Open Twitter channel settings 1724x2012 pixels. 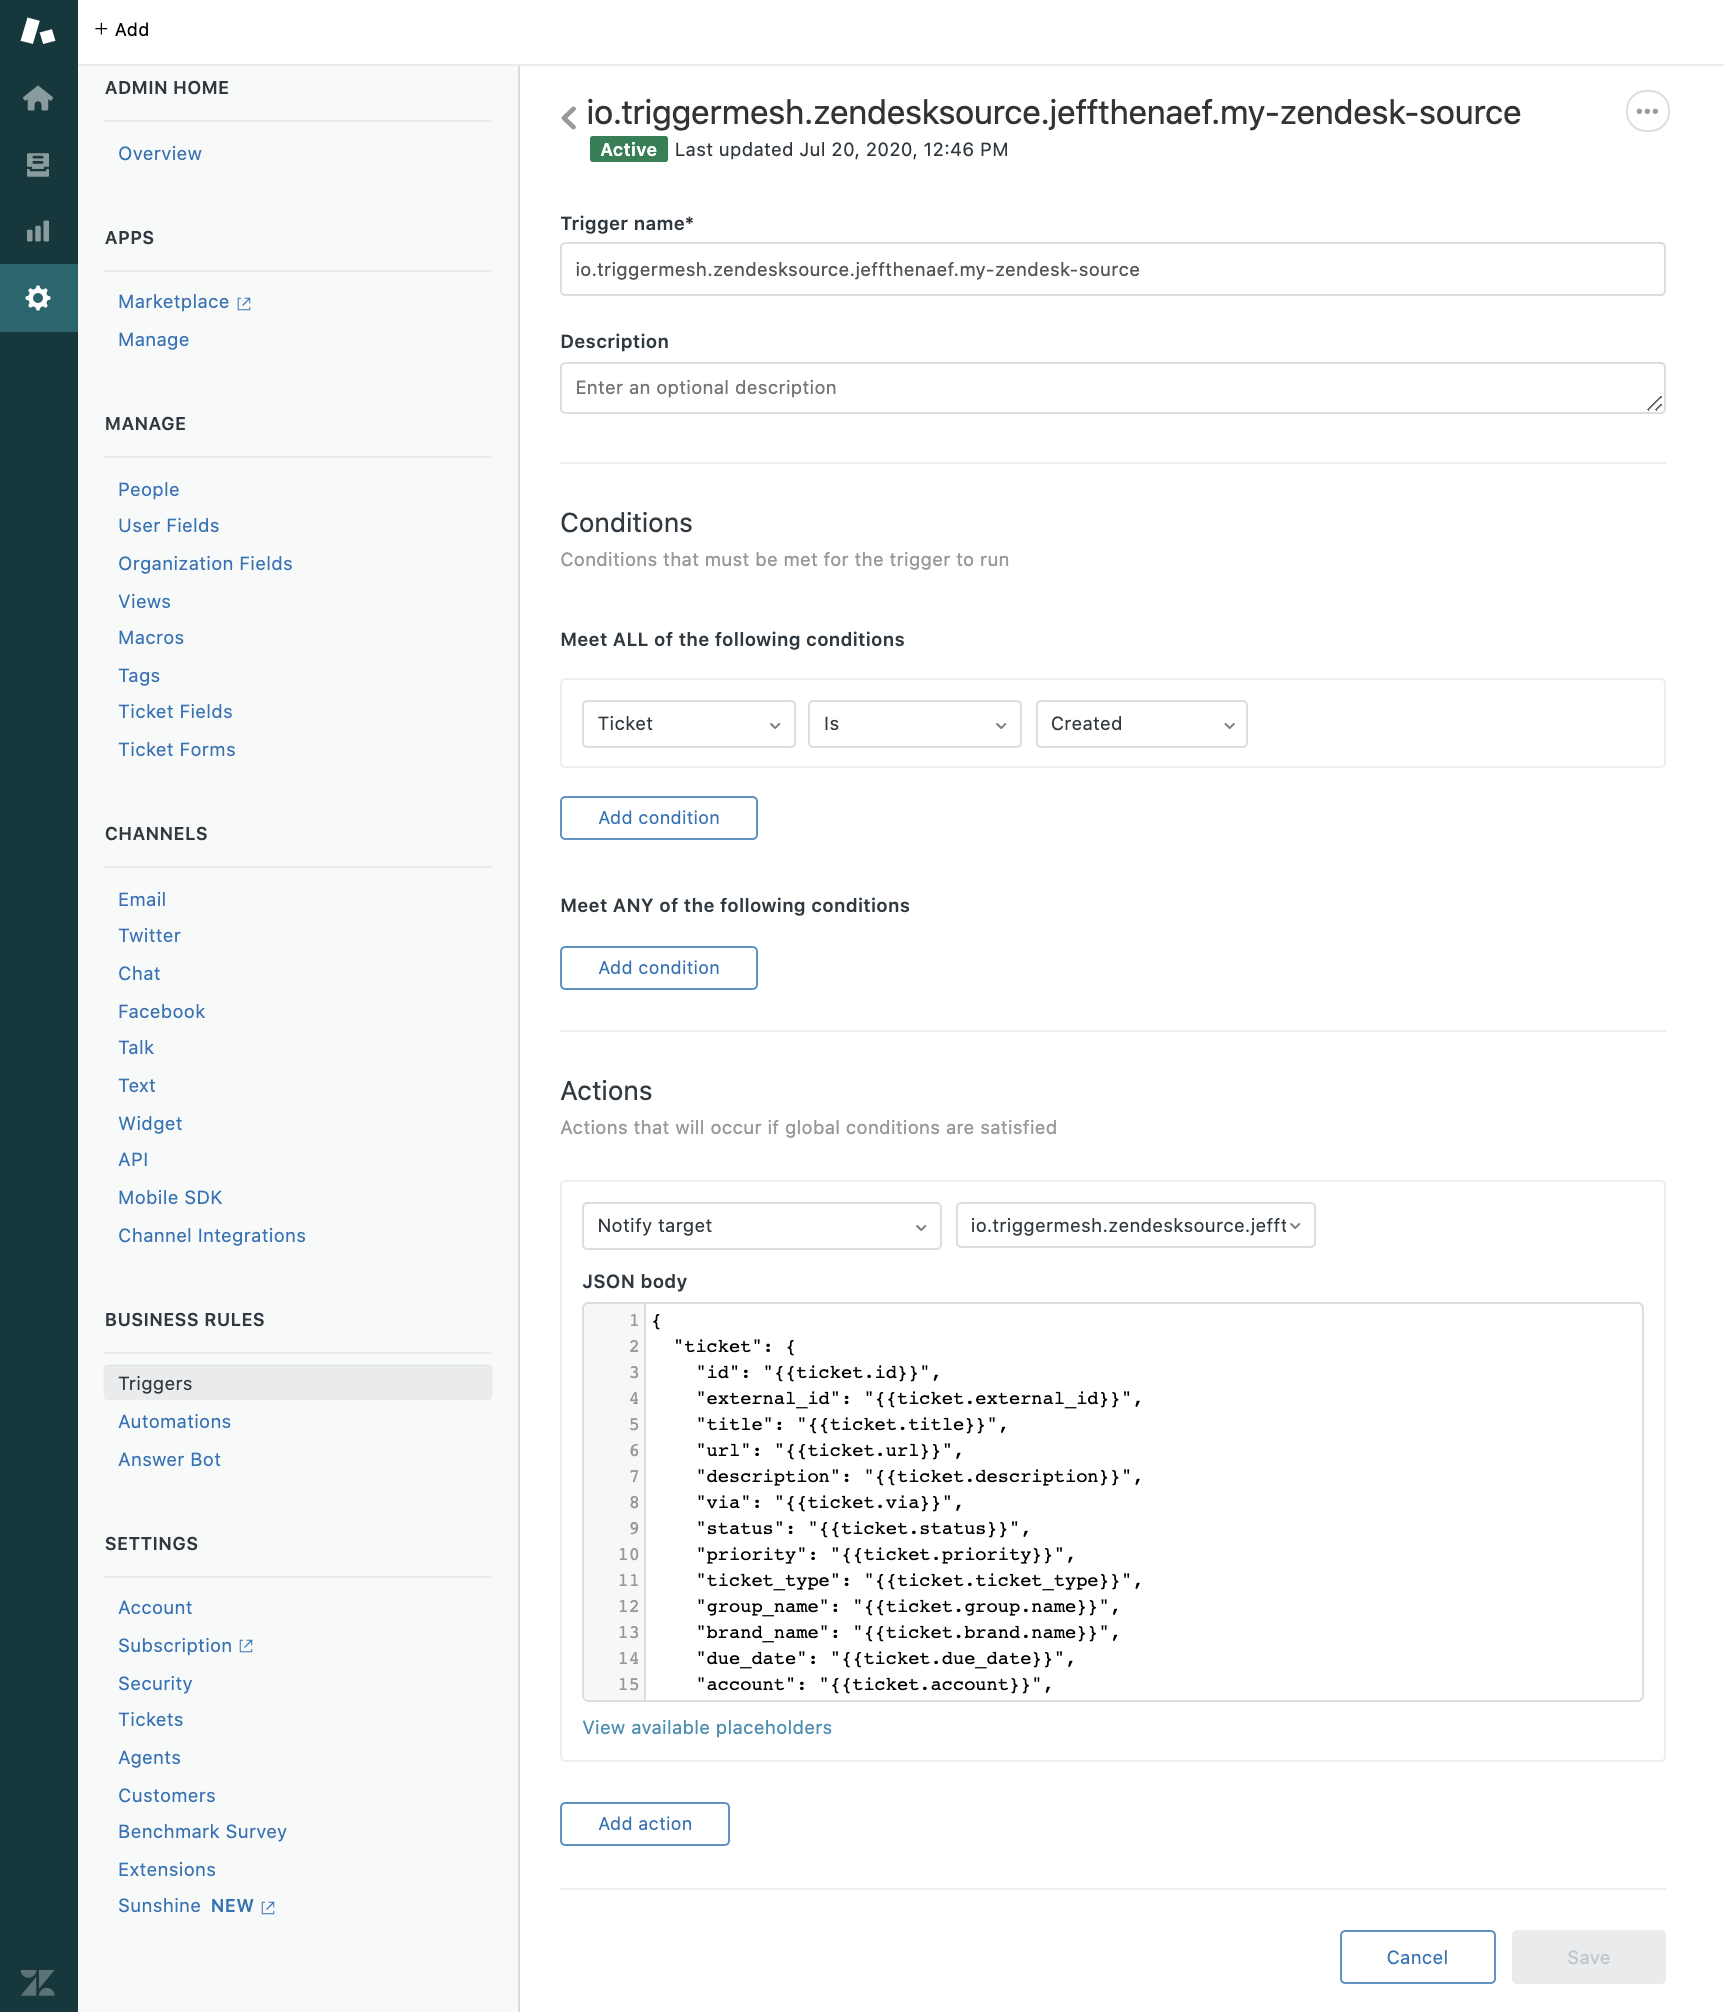click(x=150, y=936)
